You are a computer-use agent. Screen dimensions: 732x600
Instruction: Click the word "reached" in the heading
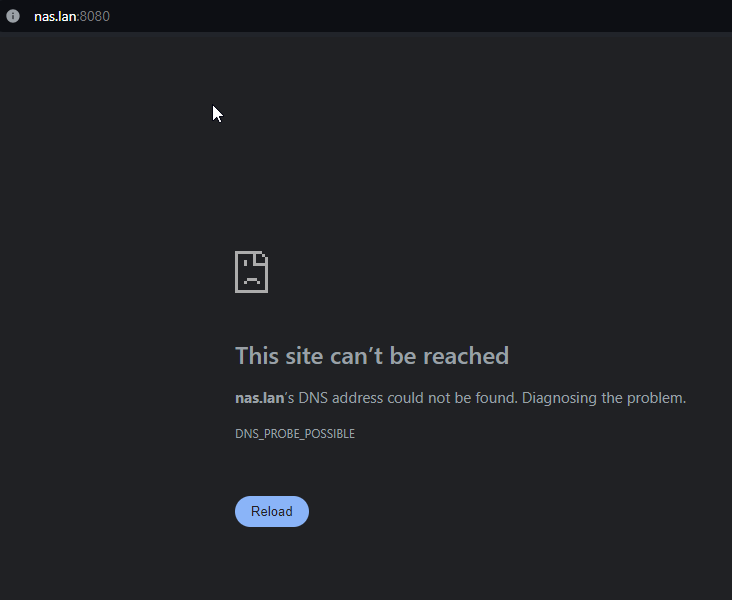click(466, 356)
